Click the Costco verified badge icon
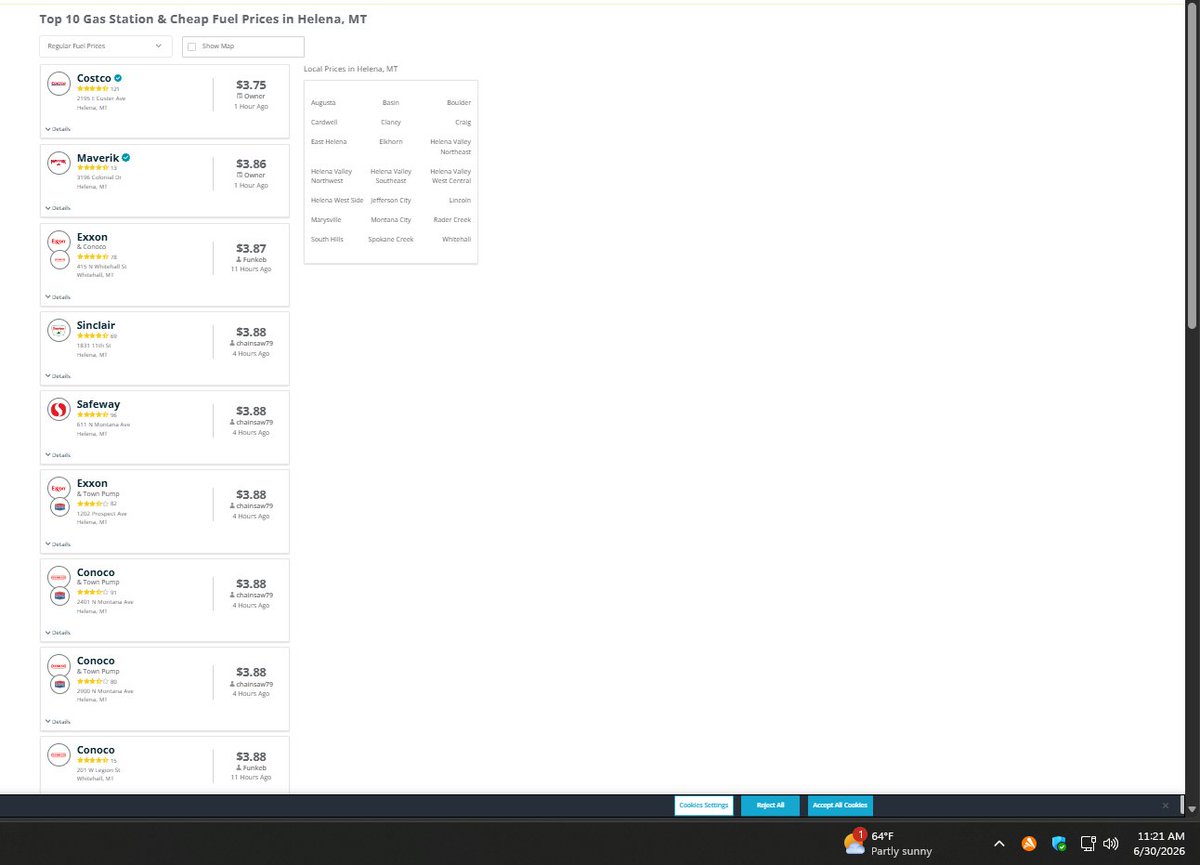1200x865 pixels. click(x=118, y=78)
